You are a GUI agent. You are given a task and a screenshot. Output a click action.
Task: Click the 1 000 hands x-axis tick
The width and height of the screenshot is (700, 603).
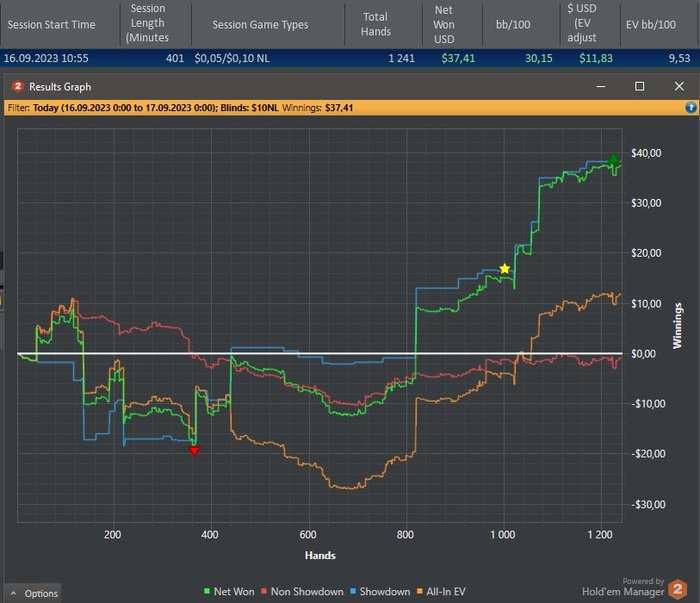pyautogui.click(x=503, y=534)
